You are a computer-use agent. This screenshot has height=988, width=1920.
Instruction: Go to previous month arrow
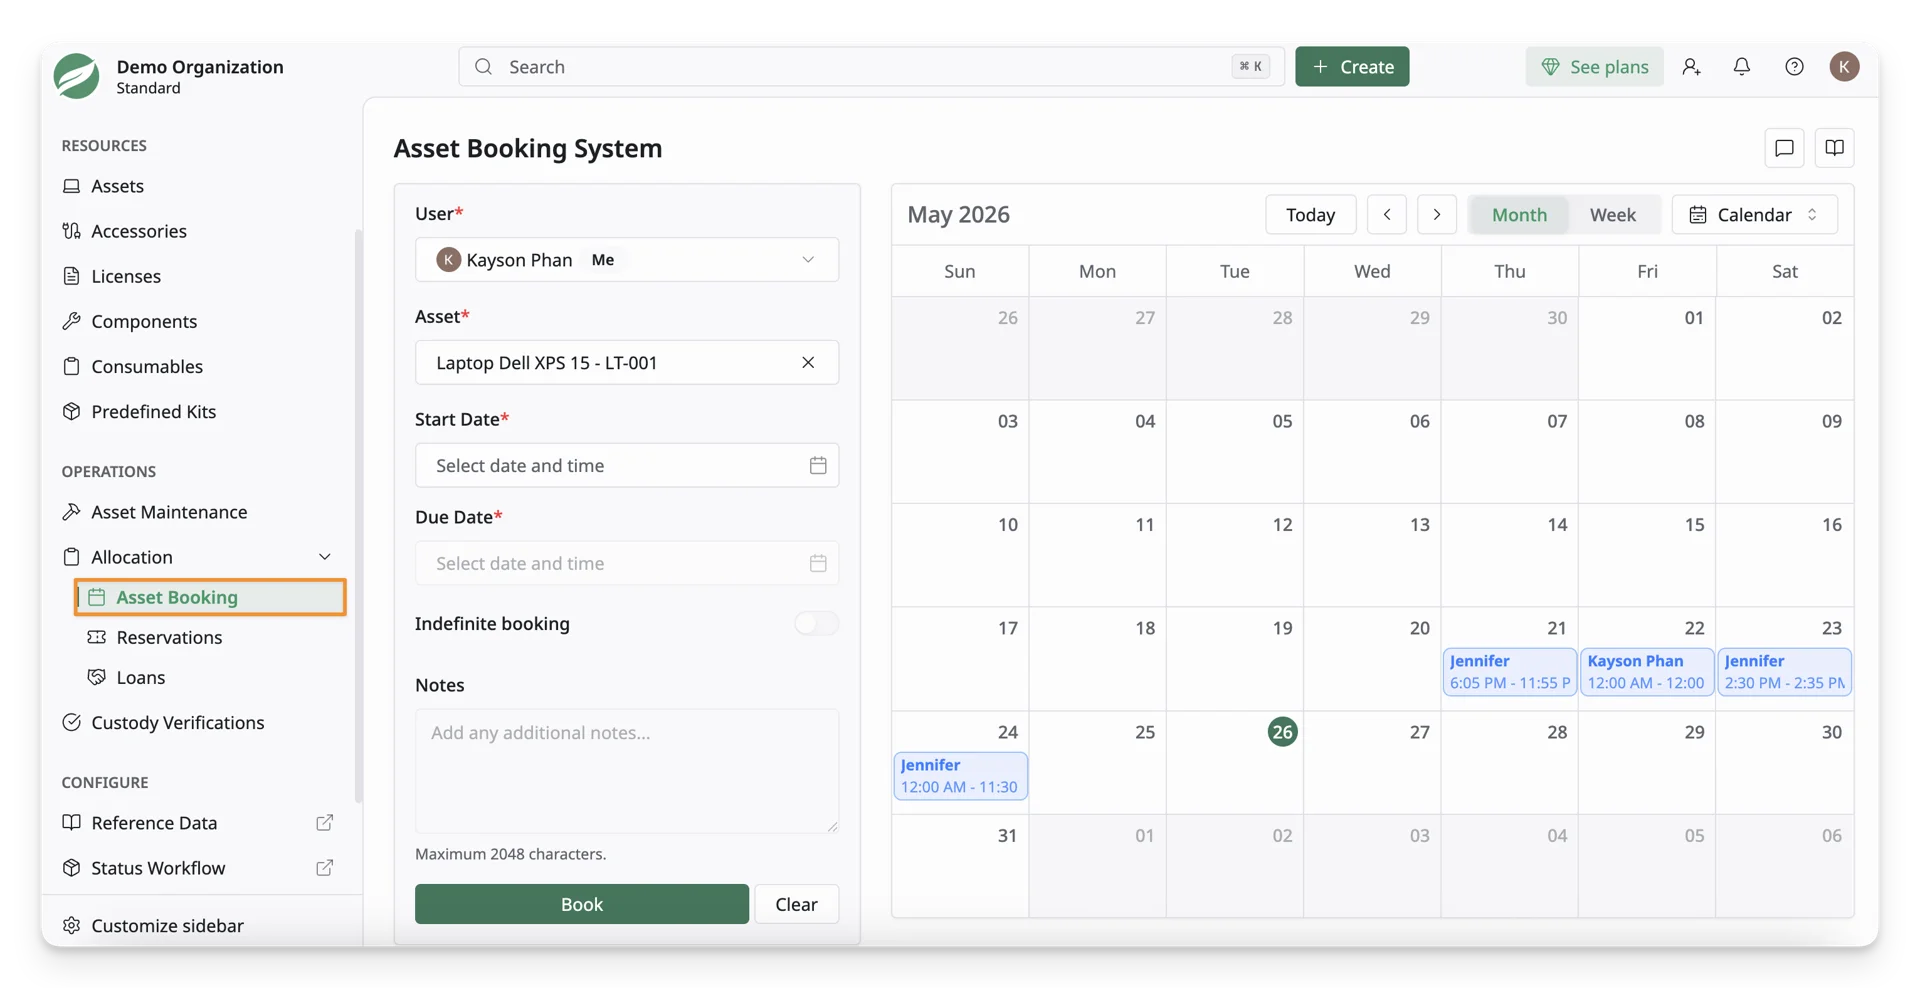click(x=1387, y=214)
